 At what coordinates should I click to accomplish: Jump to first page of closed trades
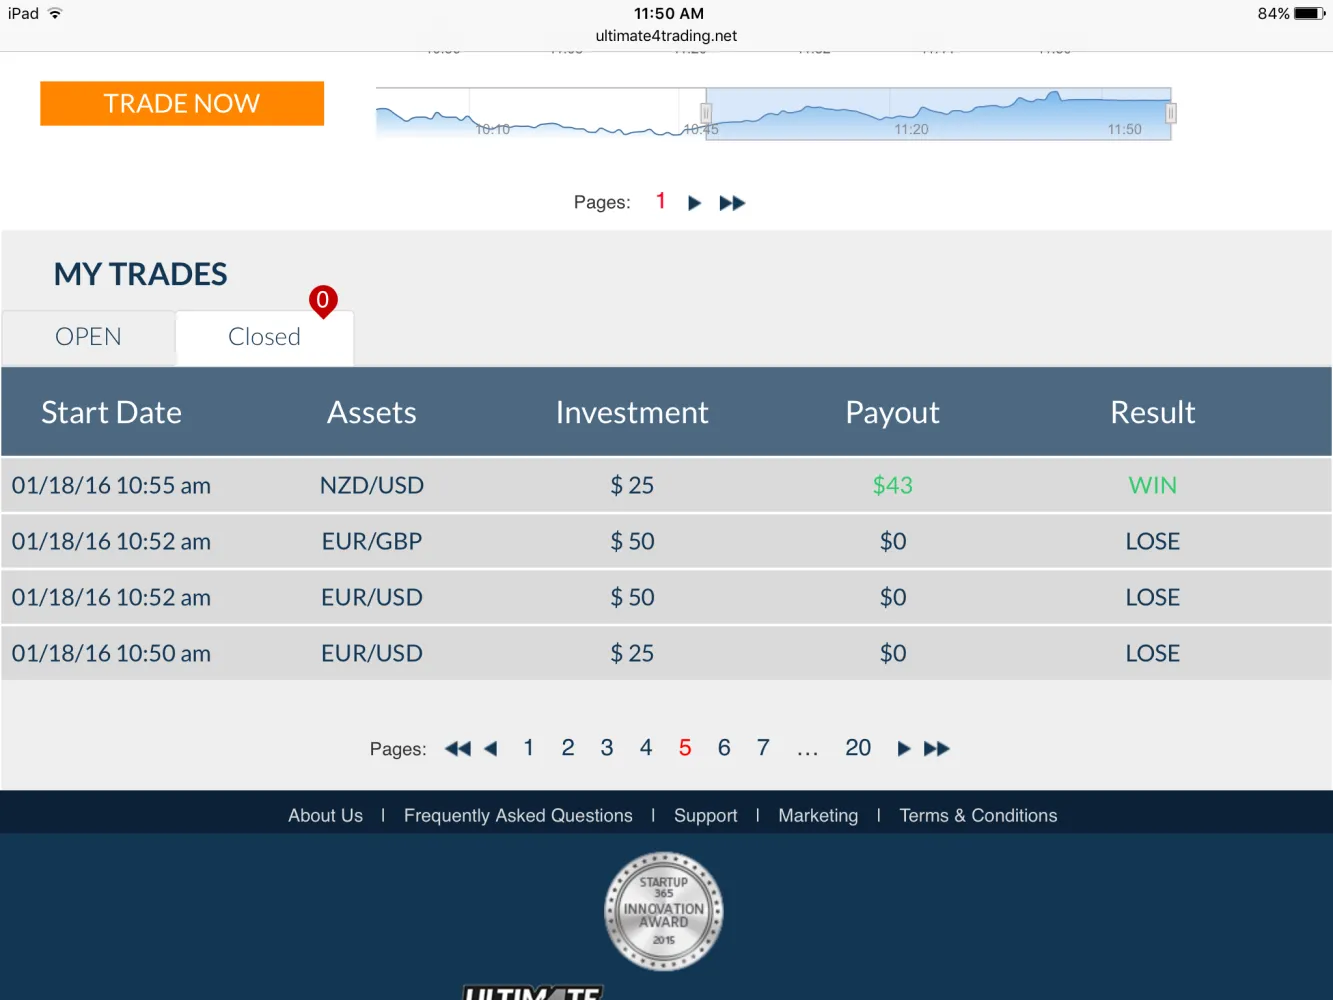pyautogui.click(x=457, y=749)
